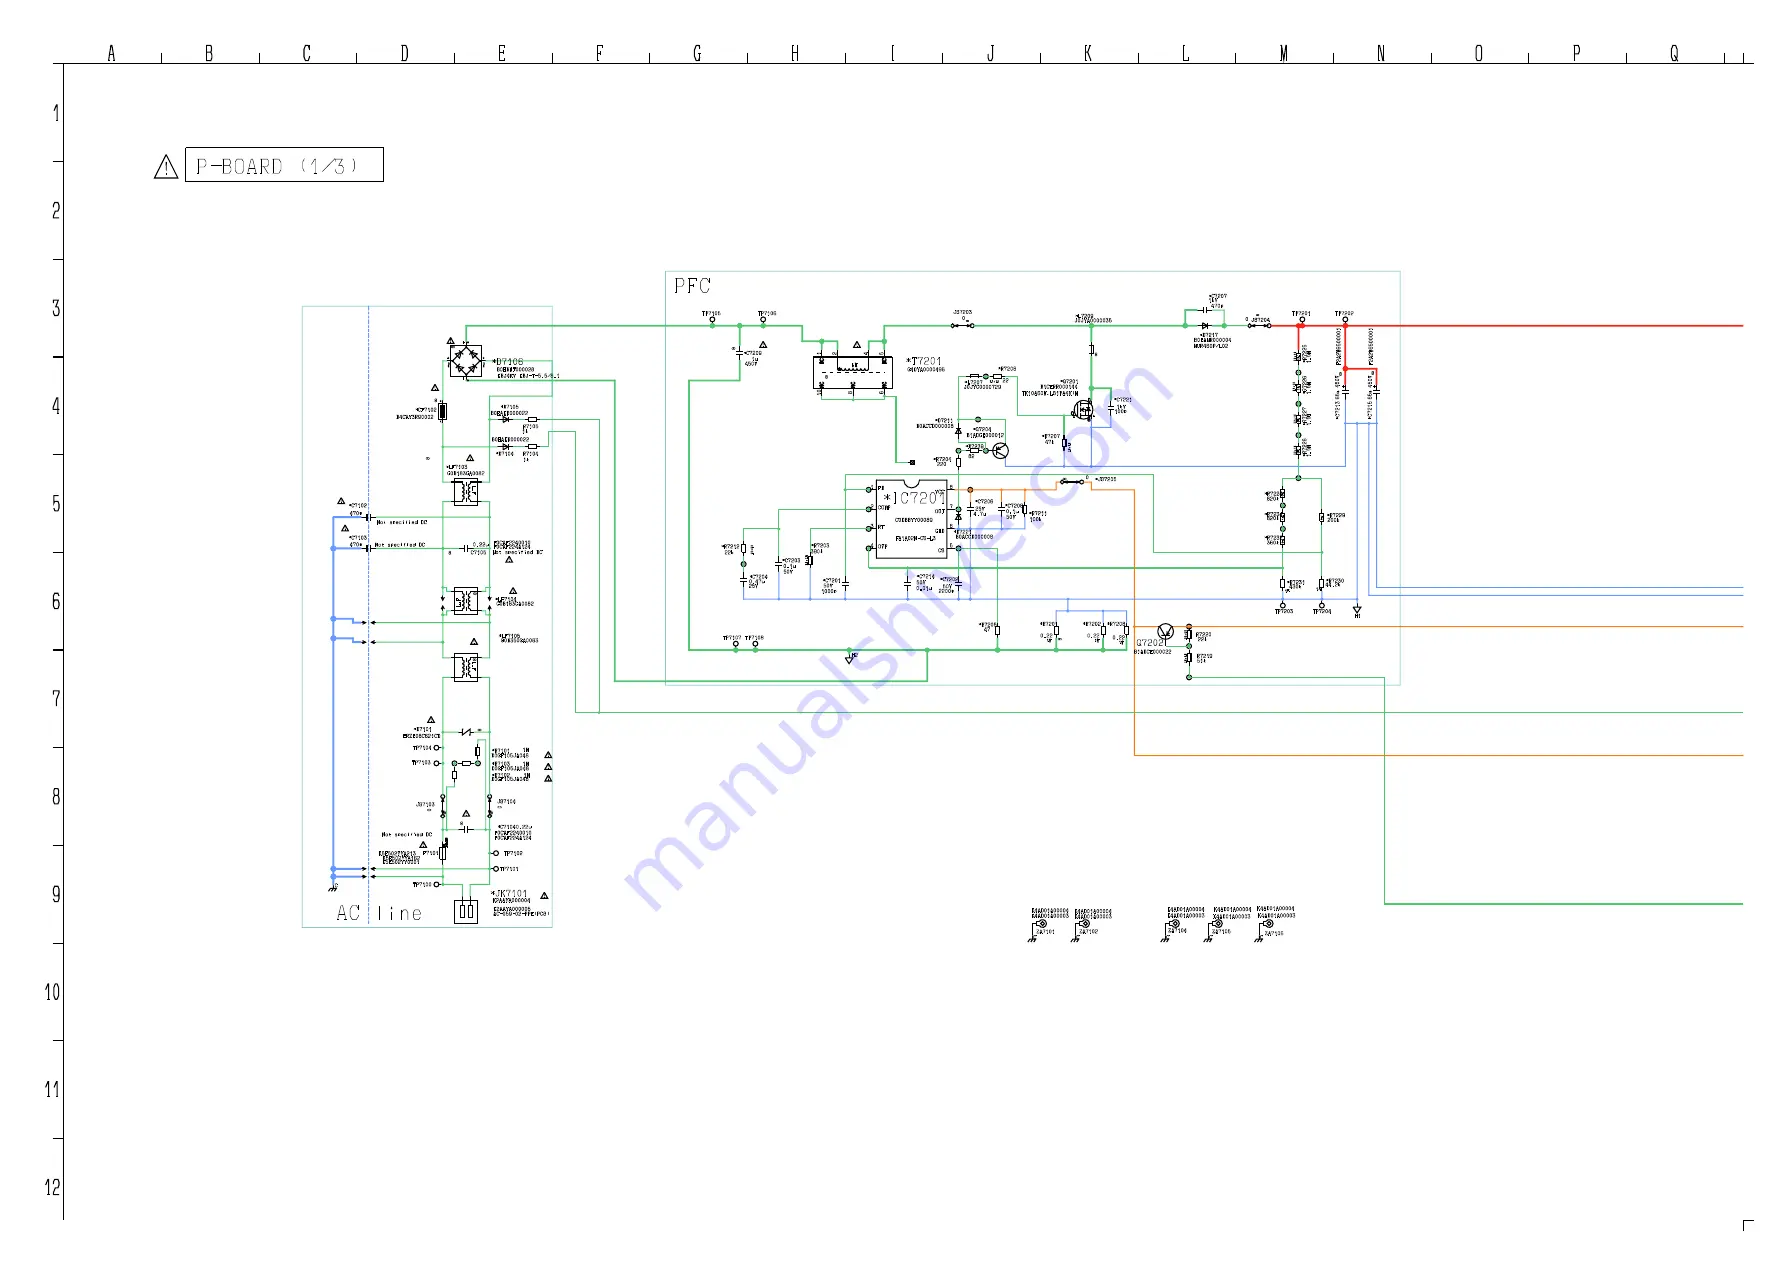Click test point TP7105 circle

pyautogui.click(x=712, y=320)
